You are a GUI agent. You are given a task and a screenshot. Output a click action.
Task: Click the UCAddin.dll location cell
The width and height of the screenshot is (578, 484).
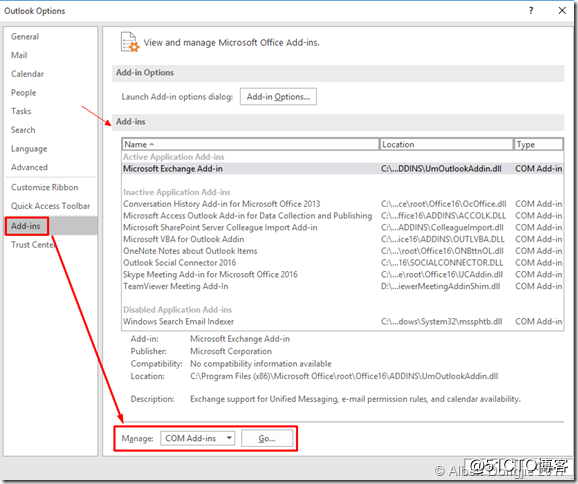click(x=442, y=275)
